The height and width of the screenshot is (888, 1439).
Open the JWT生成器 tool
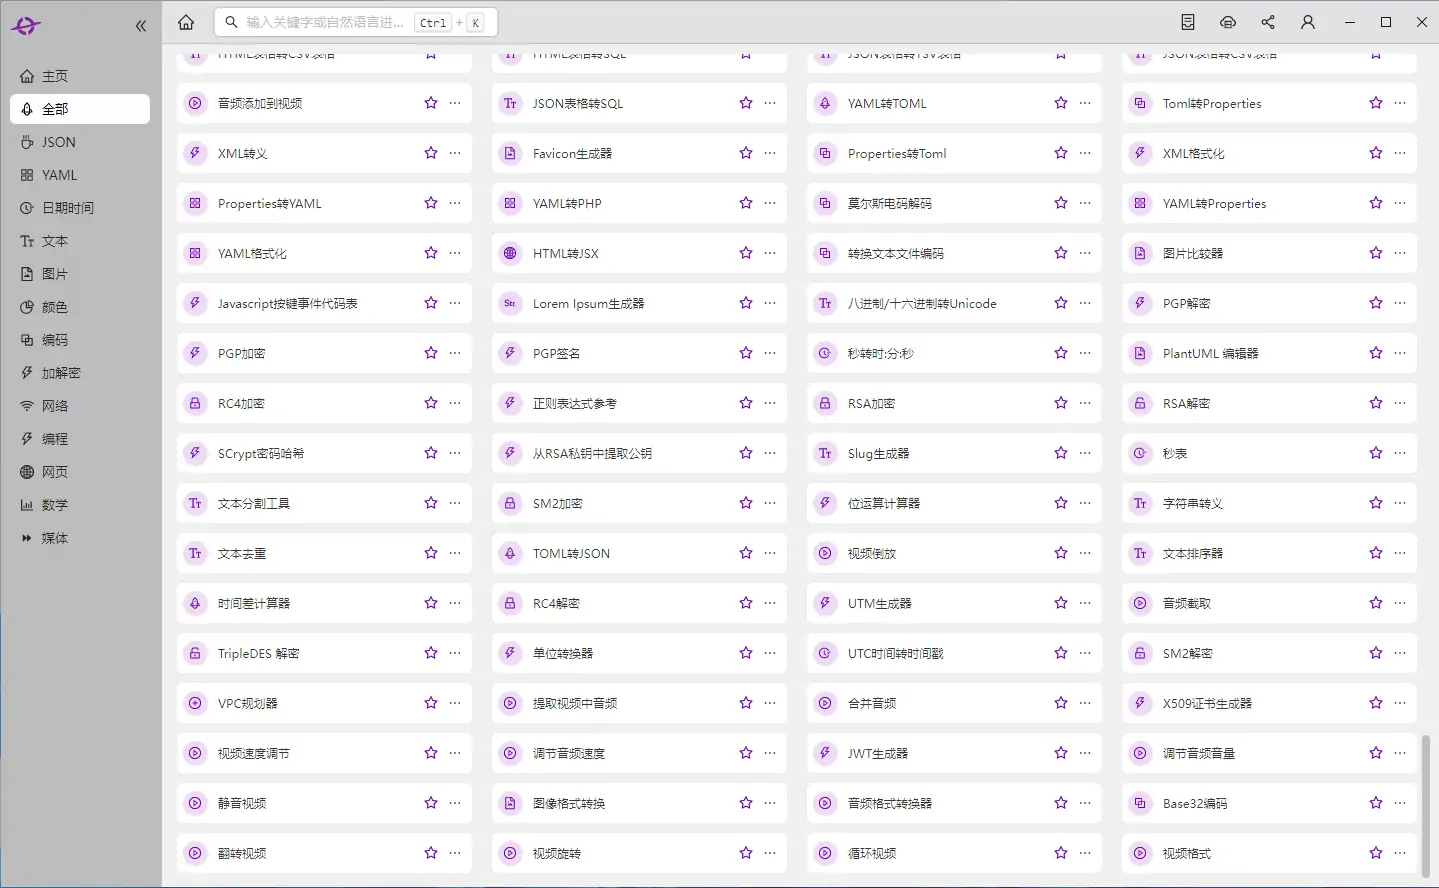(878, 754)
